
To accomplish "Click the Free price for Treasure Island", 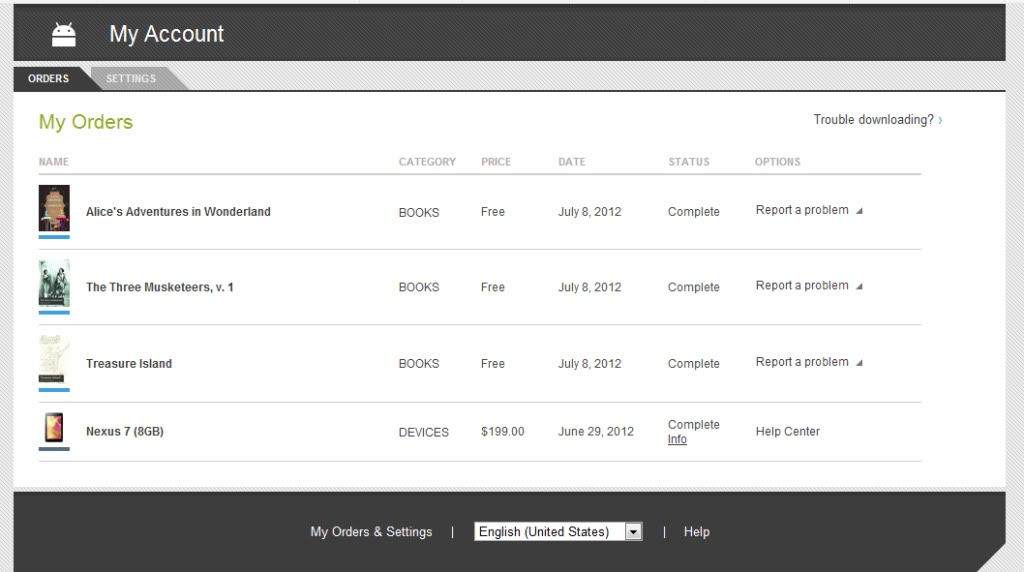I will point(493,364).
